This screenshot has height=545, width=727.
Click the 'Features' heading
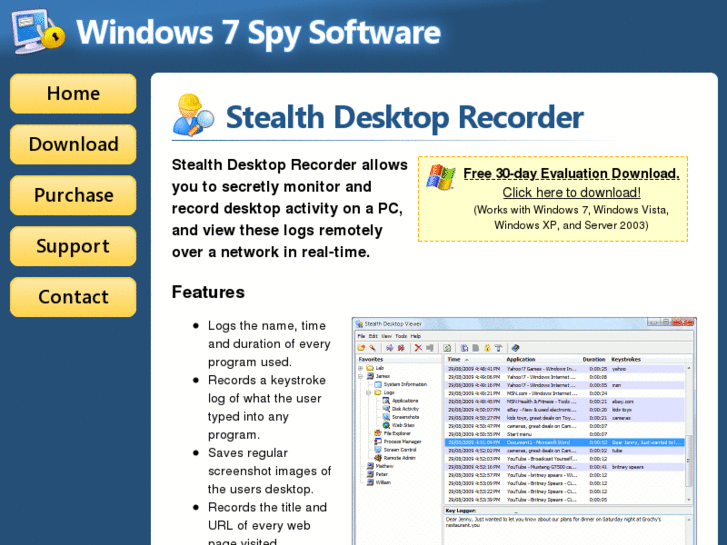[x=208, y=292]
